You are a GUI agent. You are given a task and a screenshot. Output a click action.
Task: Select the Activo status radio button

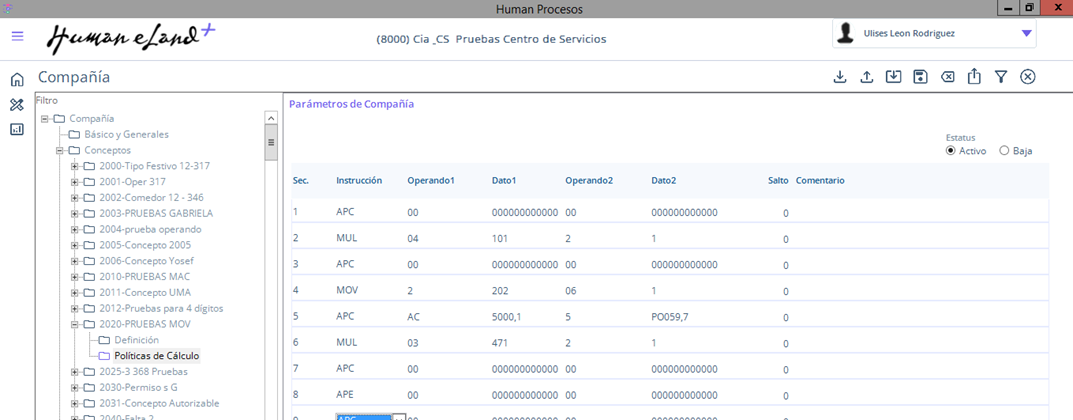click(x=951, y=151)
